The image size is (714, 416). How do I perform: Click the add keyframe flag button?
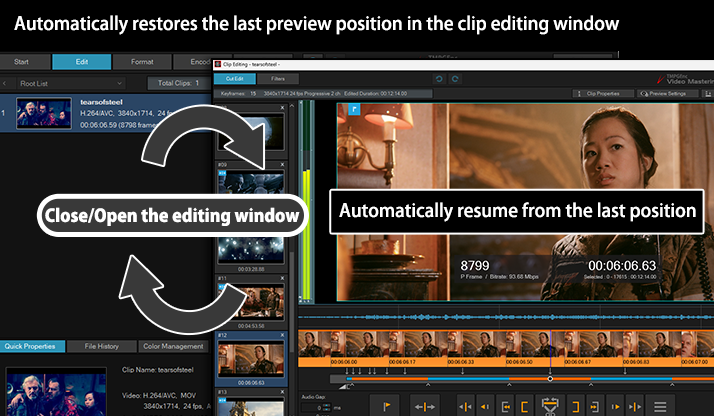pos(385,406)
